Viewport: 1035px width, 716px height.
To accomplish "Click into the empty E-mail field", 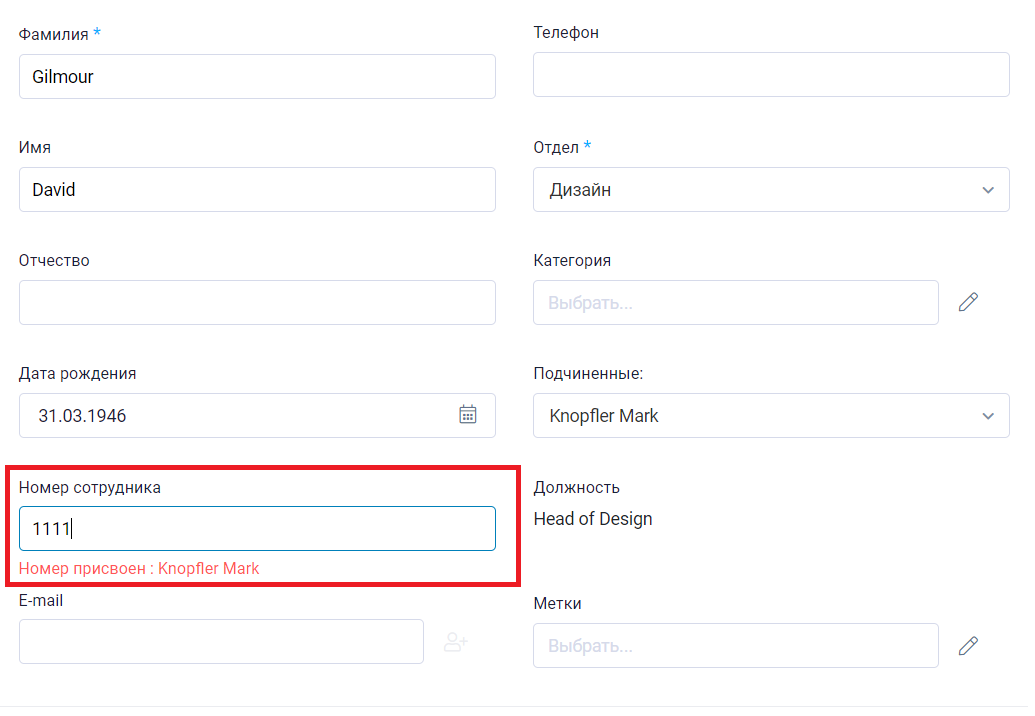I will click(221, 641).
